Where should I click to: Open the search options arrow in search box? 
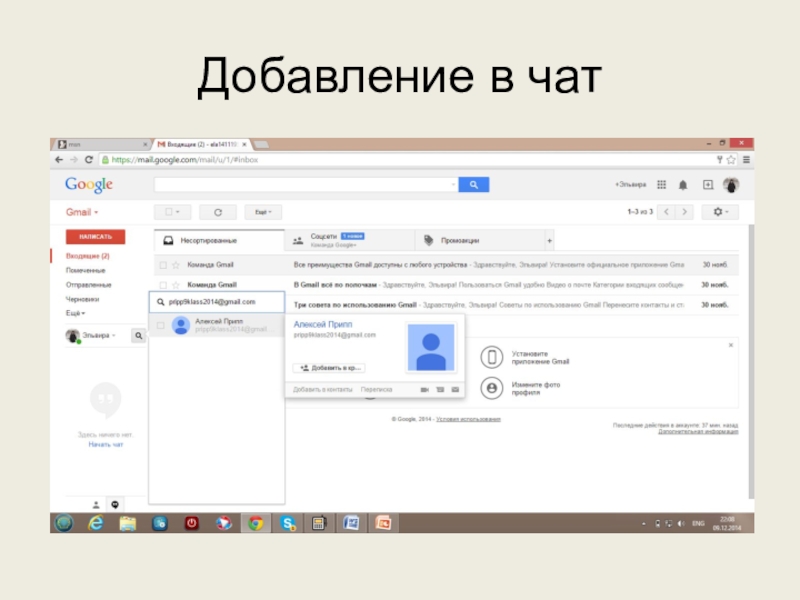point(453,185)
